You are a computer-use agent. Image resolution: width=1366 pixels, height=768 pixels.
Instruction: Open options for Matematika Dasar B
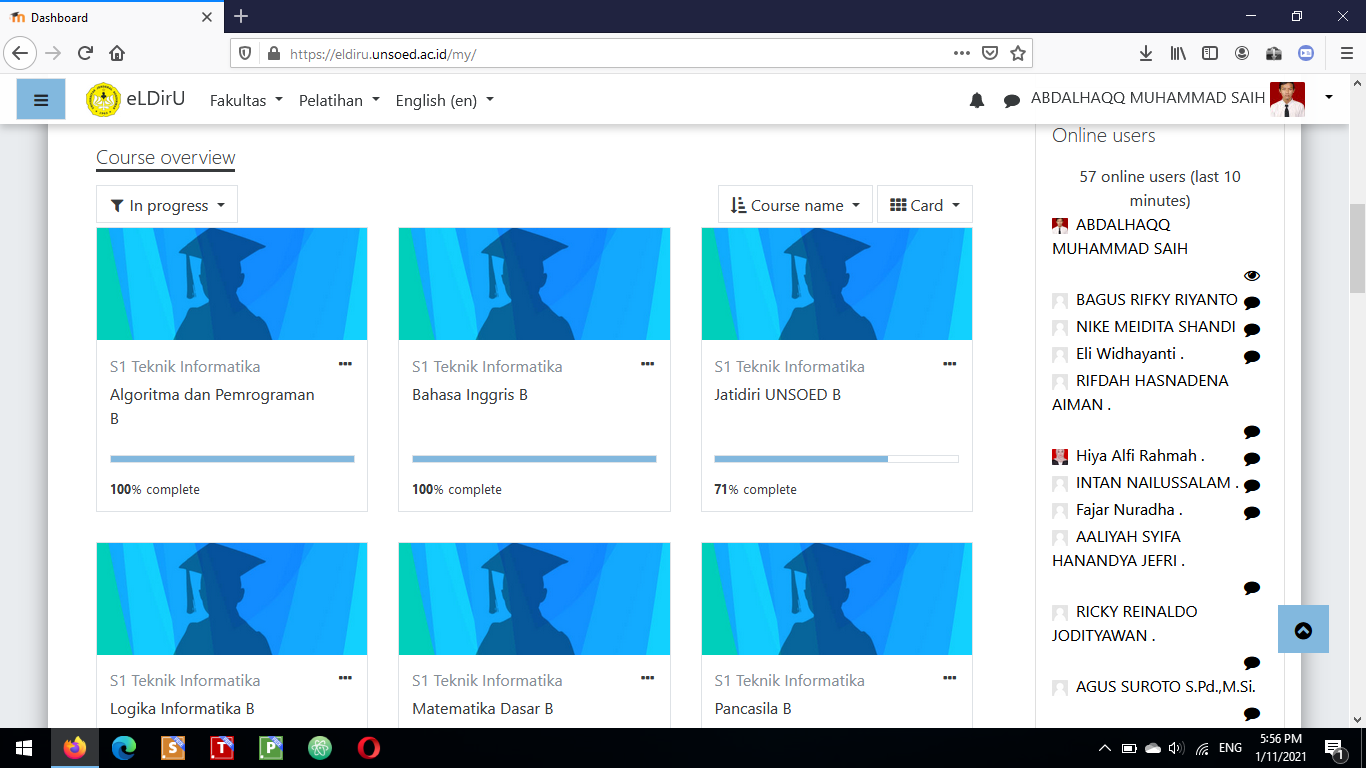tap(647, 678)
